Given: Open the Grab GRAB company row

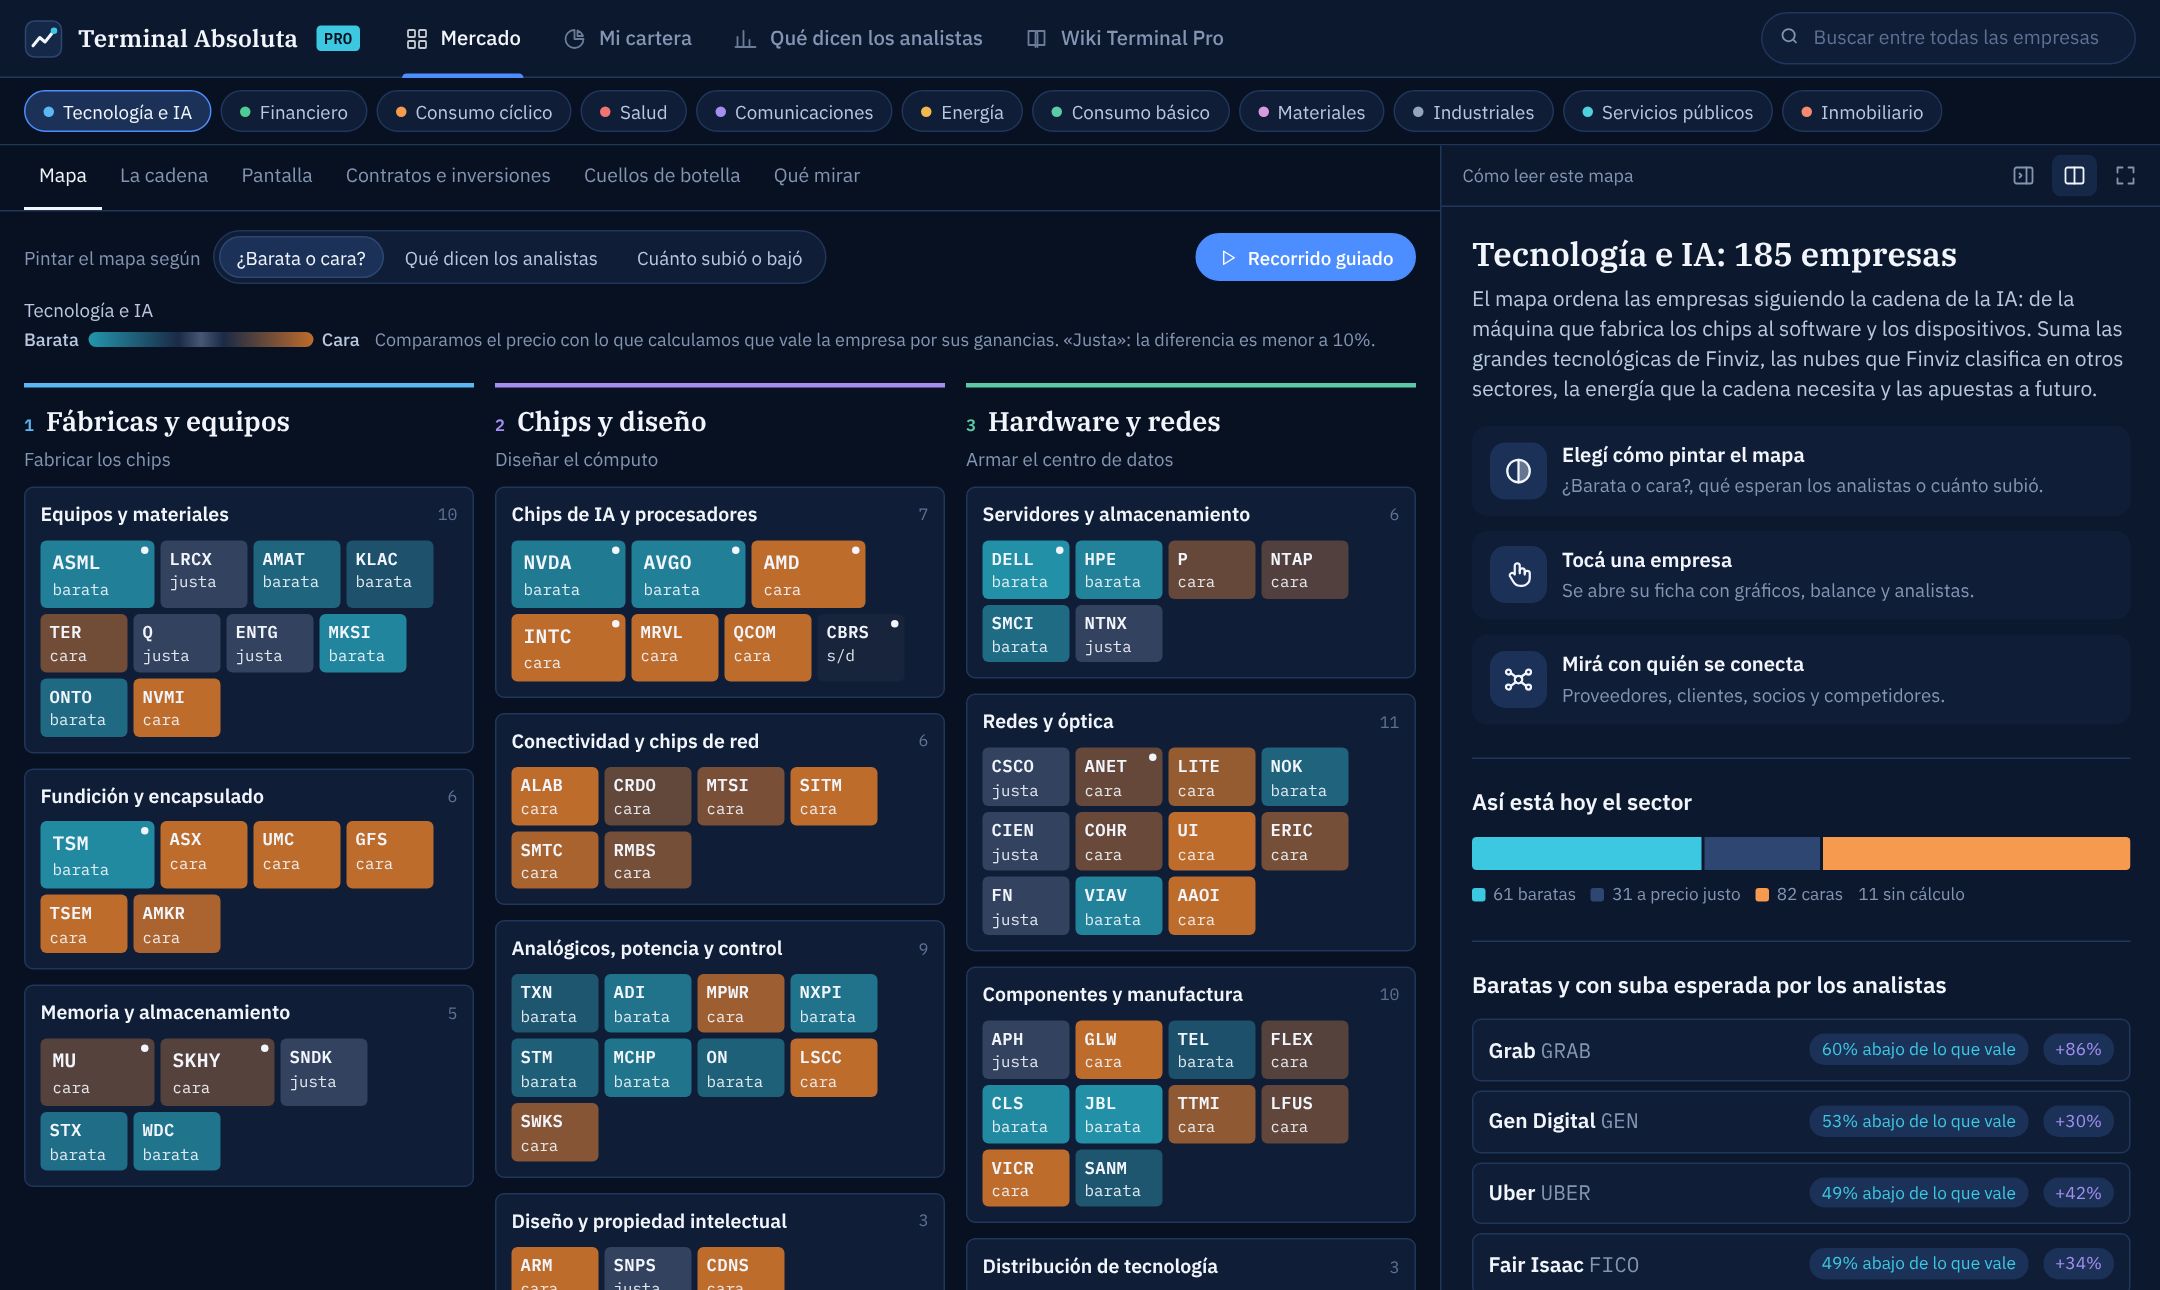Looking at the screenshot, I should [1800, 1050].
